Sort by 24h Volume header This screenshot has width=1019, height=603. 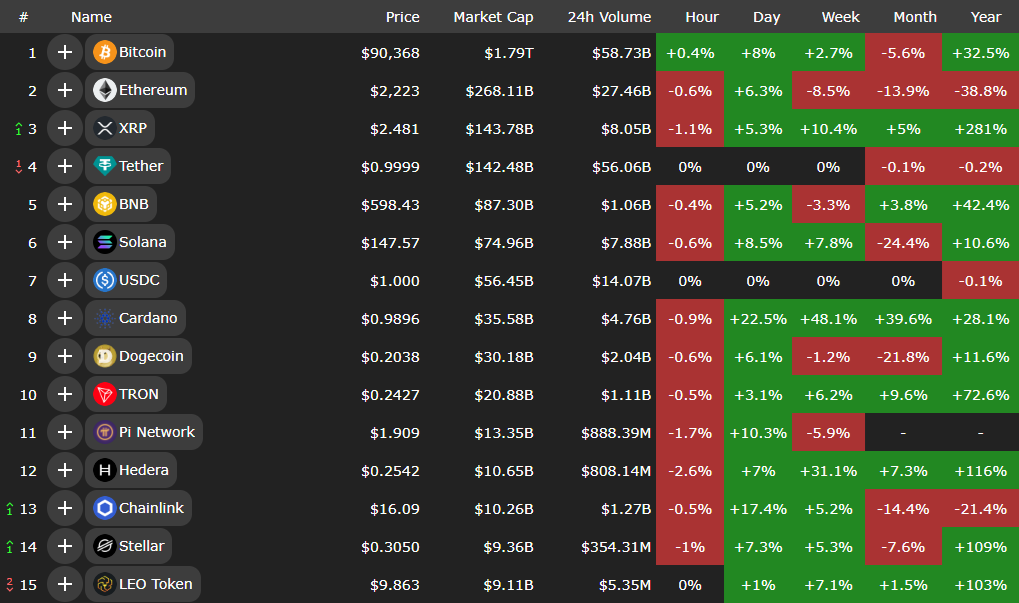click(608, 17)
